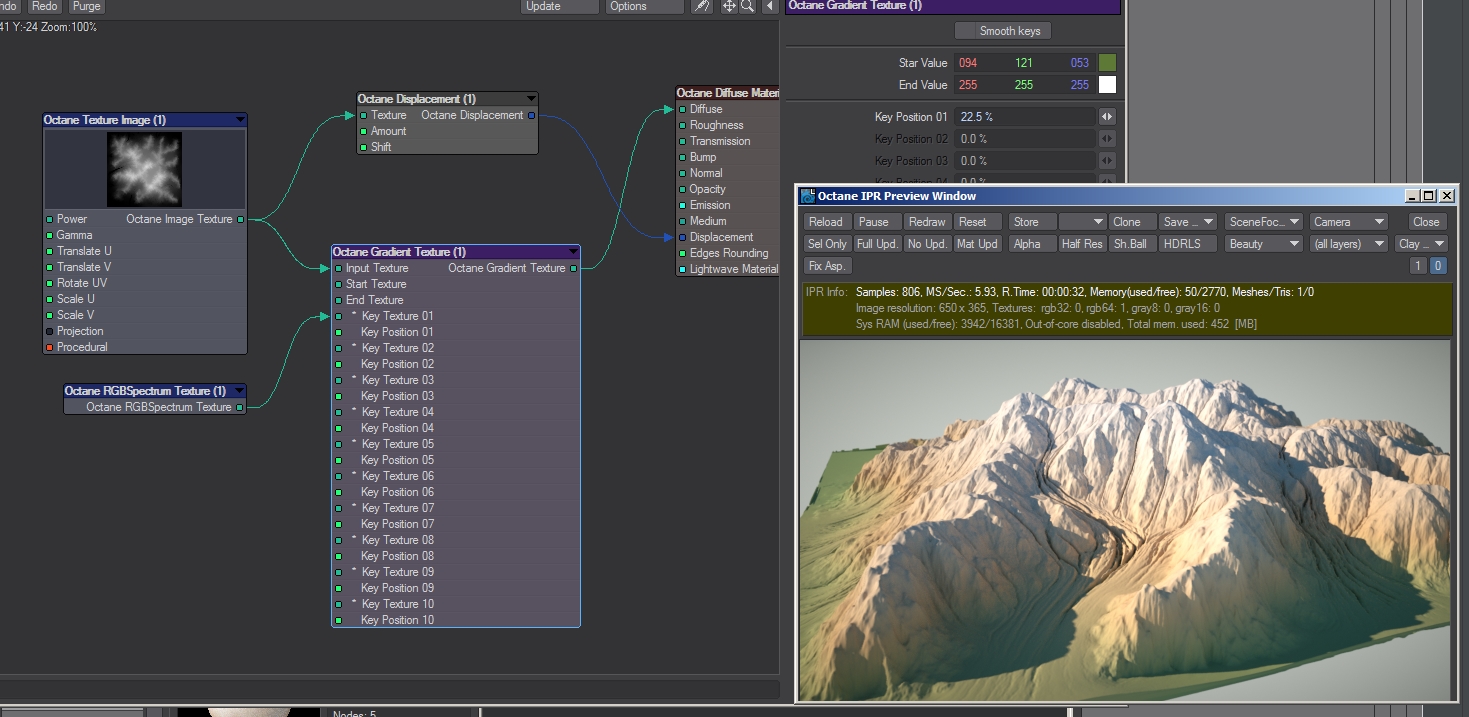Activate the pan/move view icon
The image size is (1469, 717).
coord(729,6)
